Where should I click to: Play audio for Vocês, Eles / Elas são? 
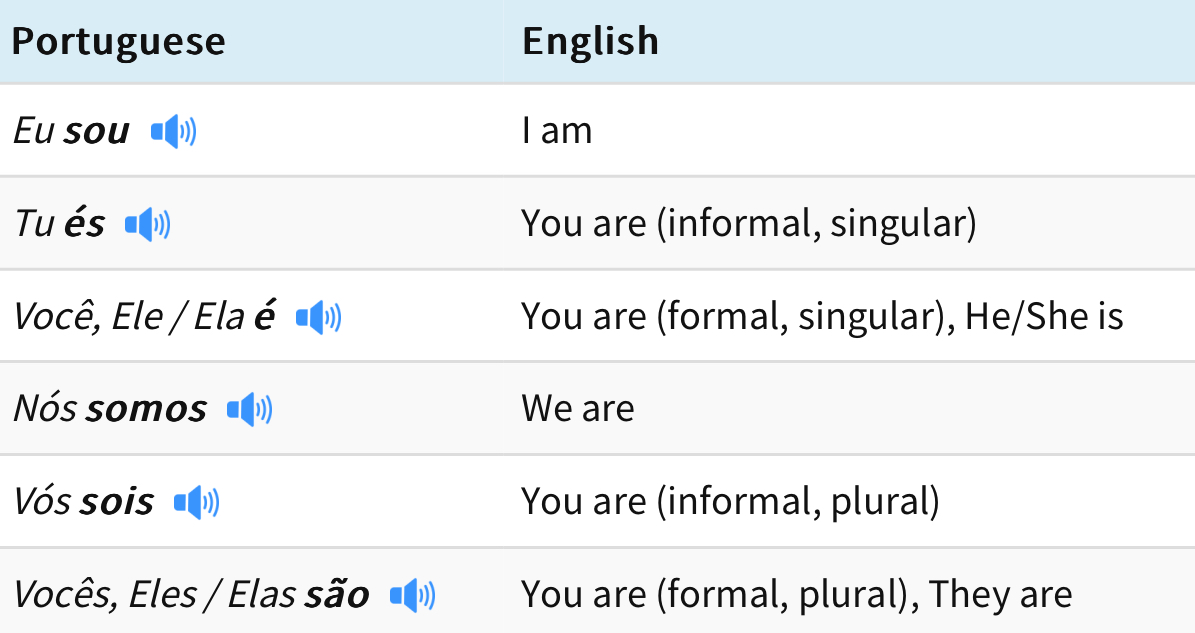412,596
